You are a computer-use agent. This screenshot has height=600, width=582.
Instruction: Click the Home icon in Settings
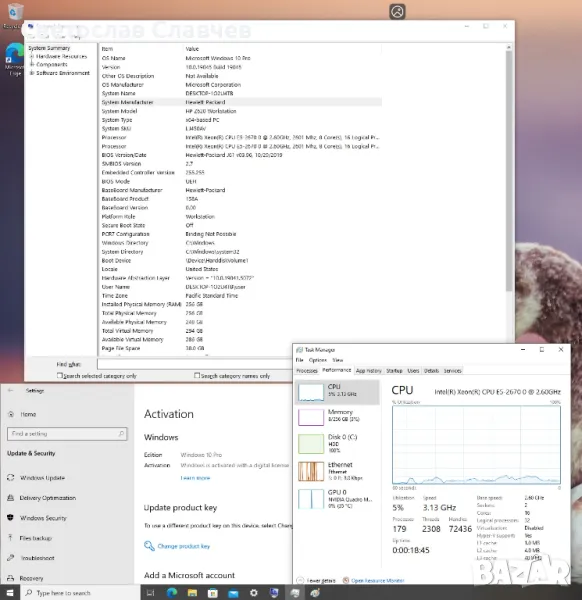11,414
